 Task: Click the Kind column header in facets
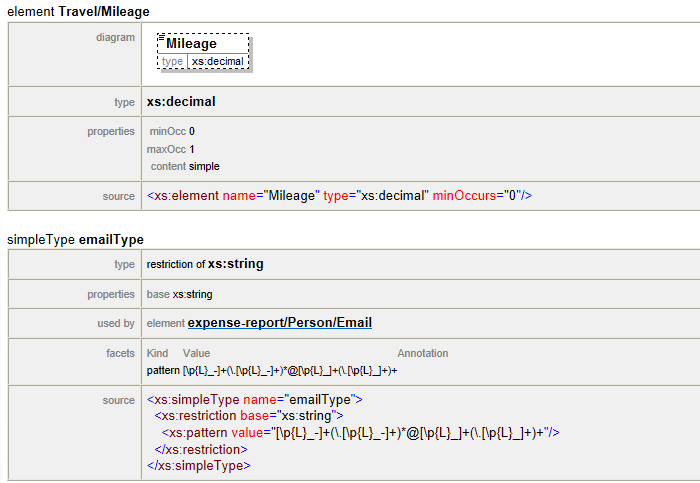pos(157,353)
